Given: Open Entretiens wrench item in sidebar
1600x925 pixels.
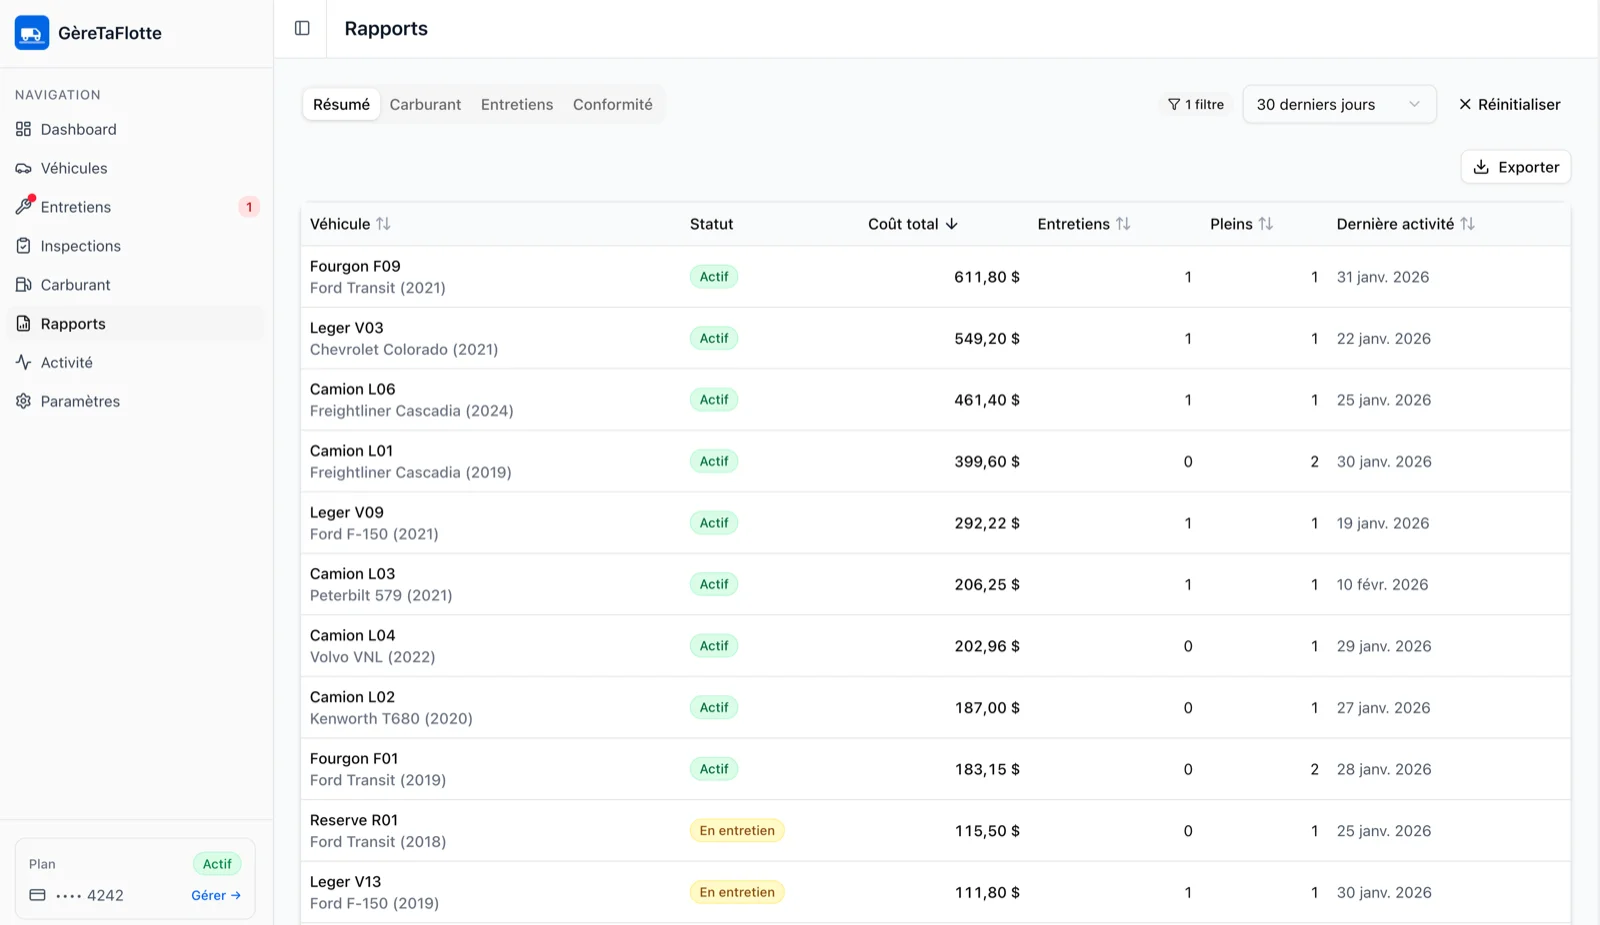Looking at the screenshot, I should 75,207.
